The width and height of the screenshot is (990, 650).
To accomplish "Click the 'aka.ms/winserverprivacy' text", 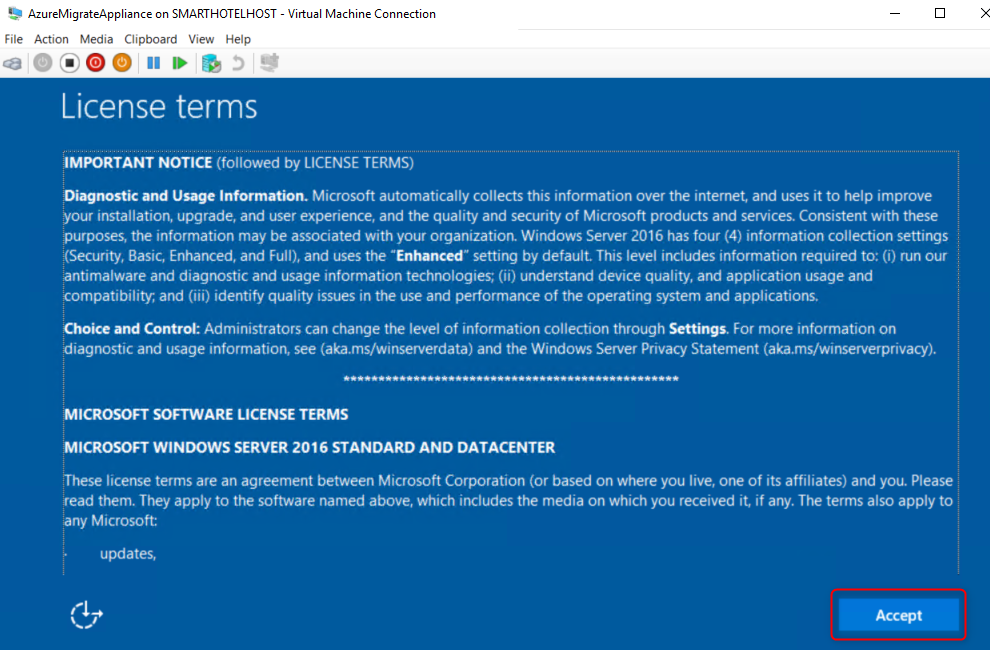I will coord(847,349).
